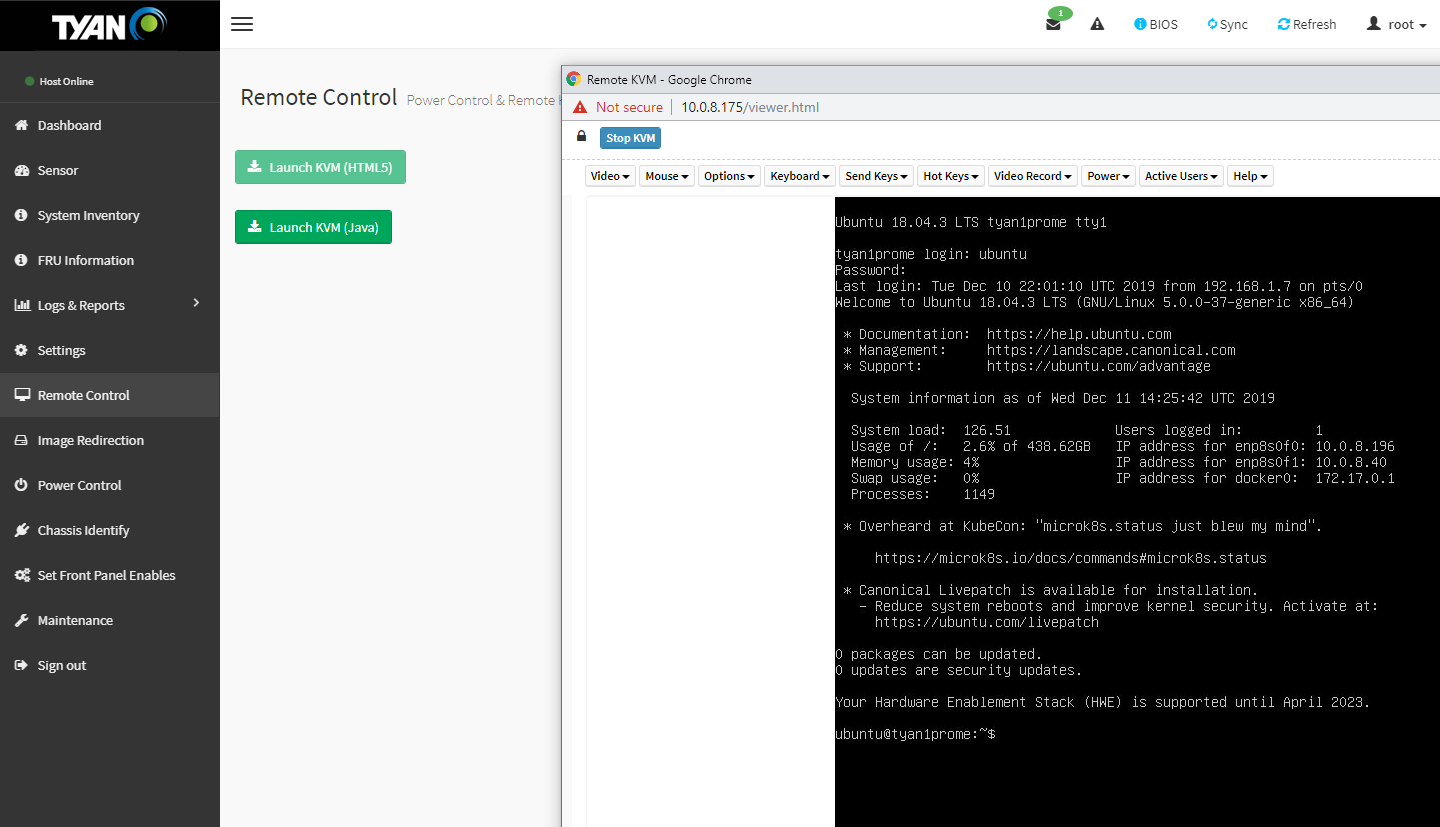Click the Chrome icon in Remote KVM title bar
The image size is (1440, 827).
click(573, 79)
